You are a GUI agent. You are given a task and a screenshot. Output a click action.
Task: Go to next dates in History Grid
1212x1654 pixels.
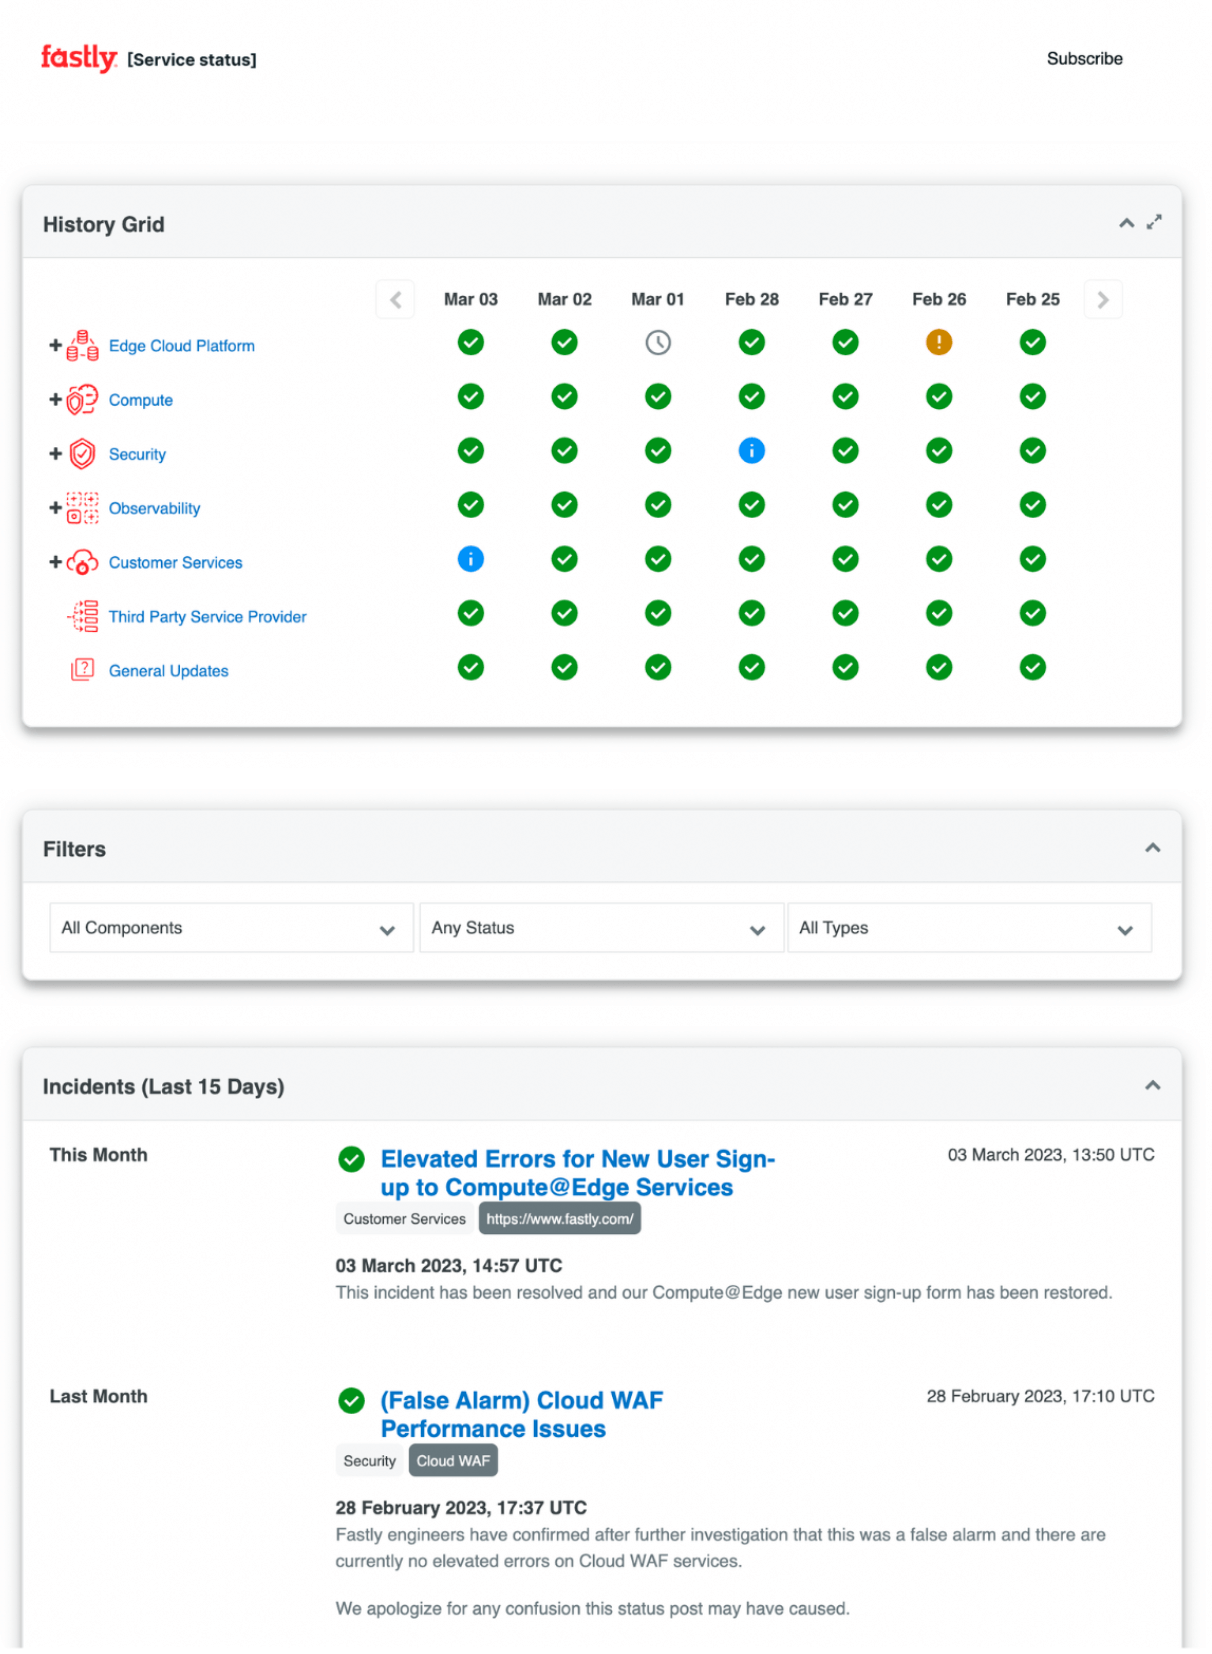[x=1103, y=300]
